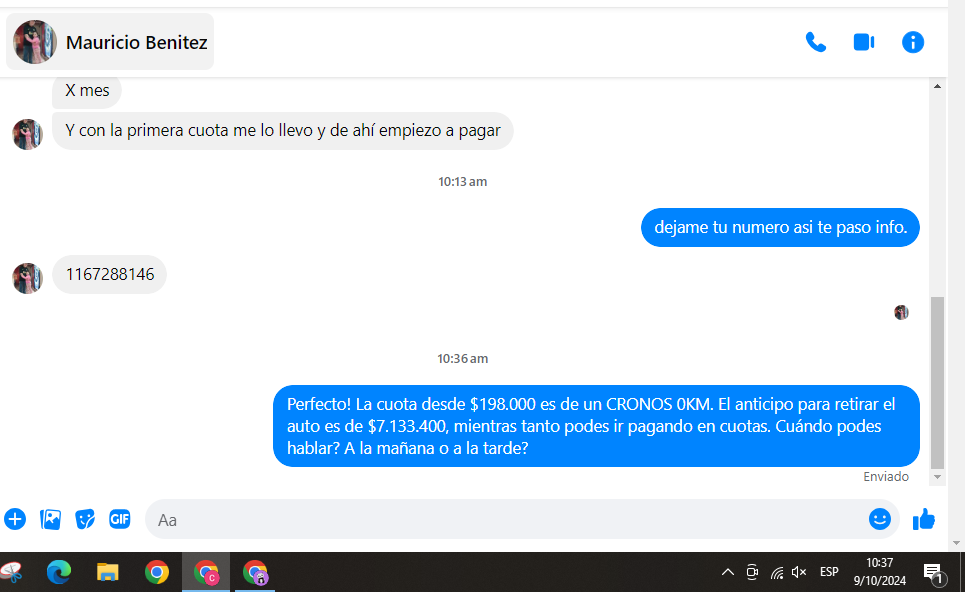965x592 pixels.
Task: Change the ESP input language
Action: tap(829, 572)
